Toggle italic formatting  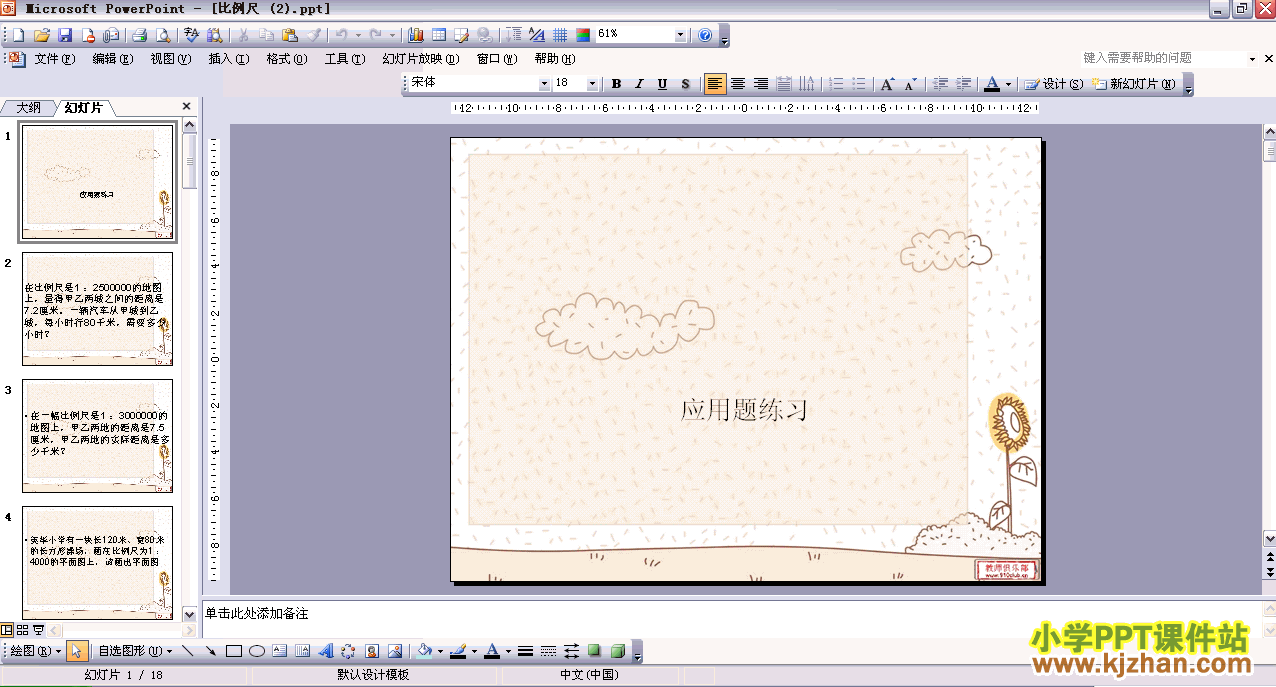coord(639,84)
